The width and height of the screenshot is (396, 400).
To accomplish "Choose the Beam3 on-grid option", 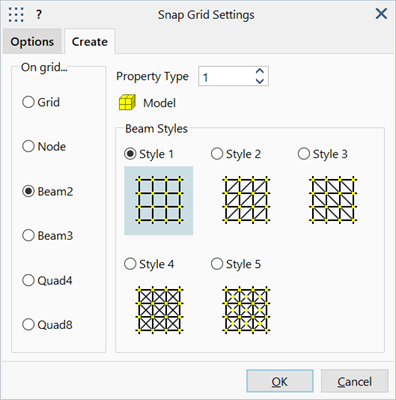I will 47,236.
